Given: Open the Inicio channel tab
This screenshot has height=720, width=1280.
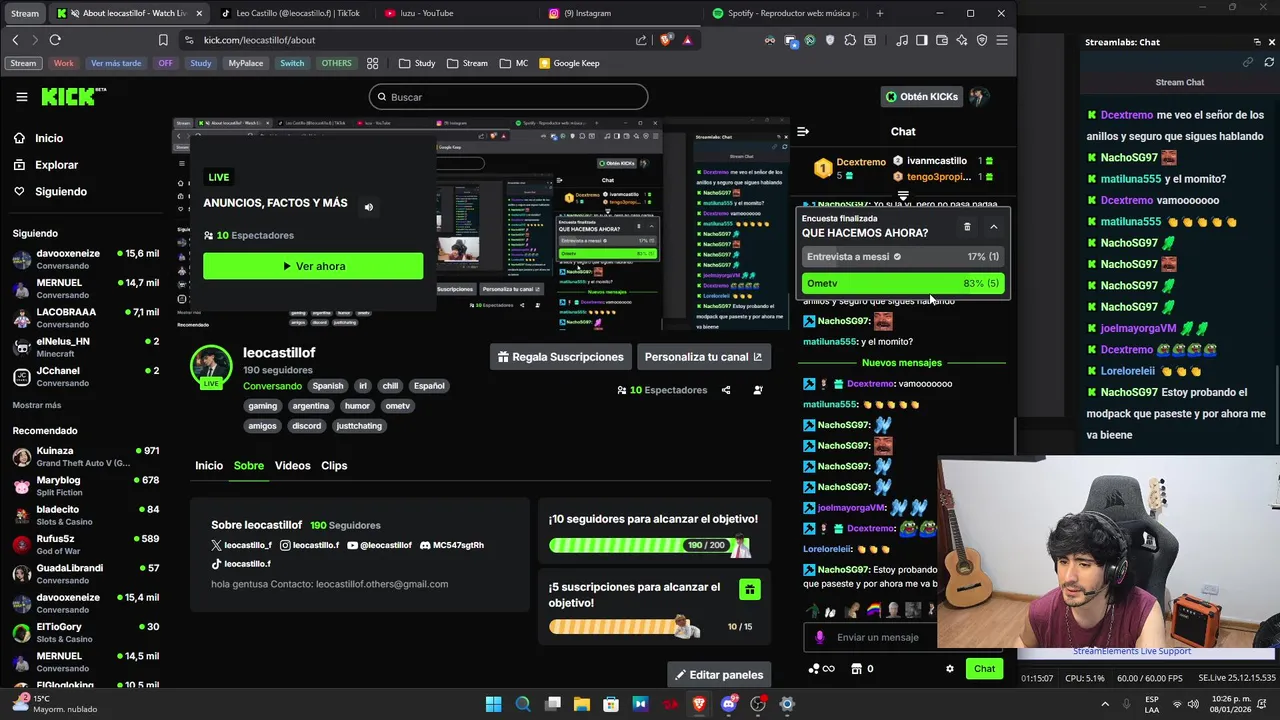Looking at the screenshot, I should 209,466.
